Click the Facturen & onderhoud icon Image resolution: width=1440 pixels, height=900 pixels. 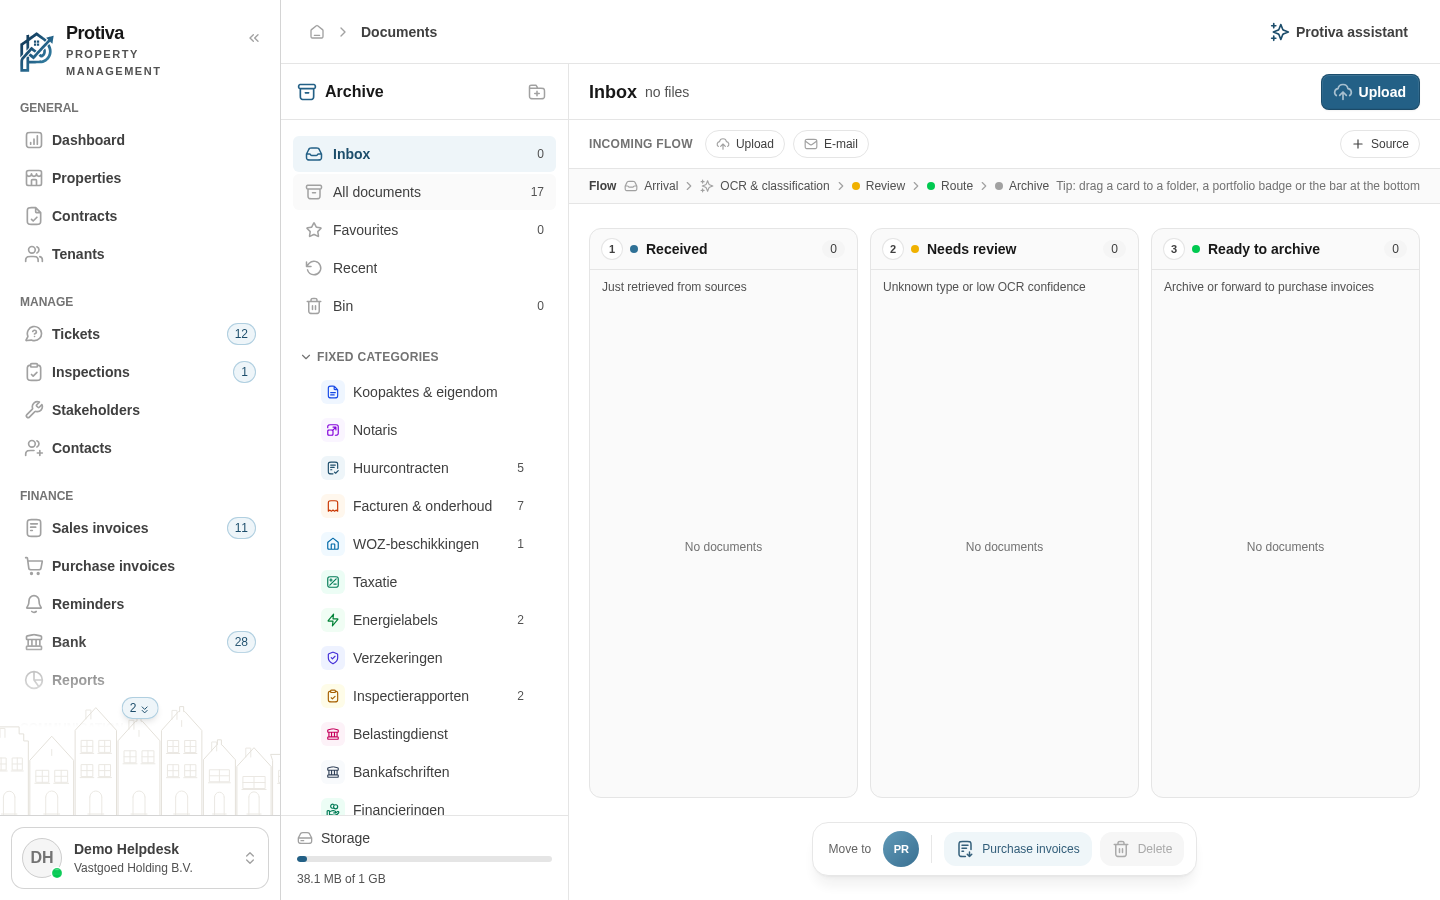(x=333, y=506)
